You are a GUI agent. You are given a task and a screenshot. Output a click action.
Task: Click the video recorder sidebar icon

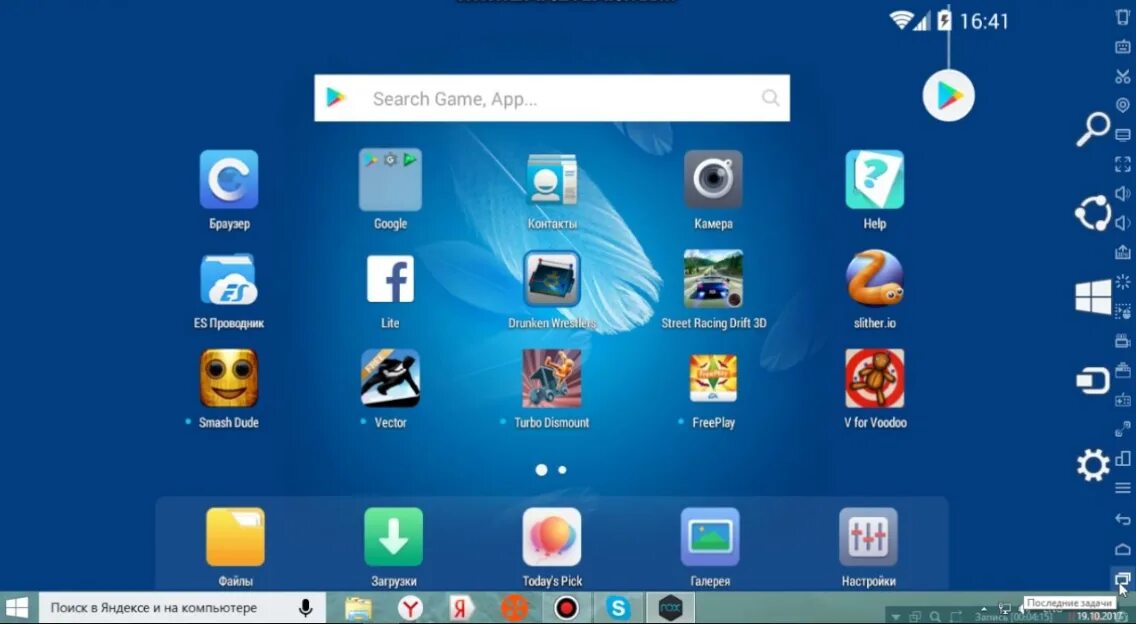coord(1122,341)
